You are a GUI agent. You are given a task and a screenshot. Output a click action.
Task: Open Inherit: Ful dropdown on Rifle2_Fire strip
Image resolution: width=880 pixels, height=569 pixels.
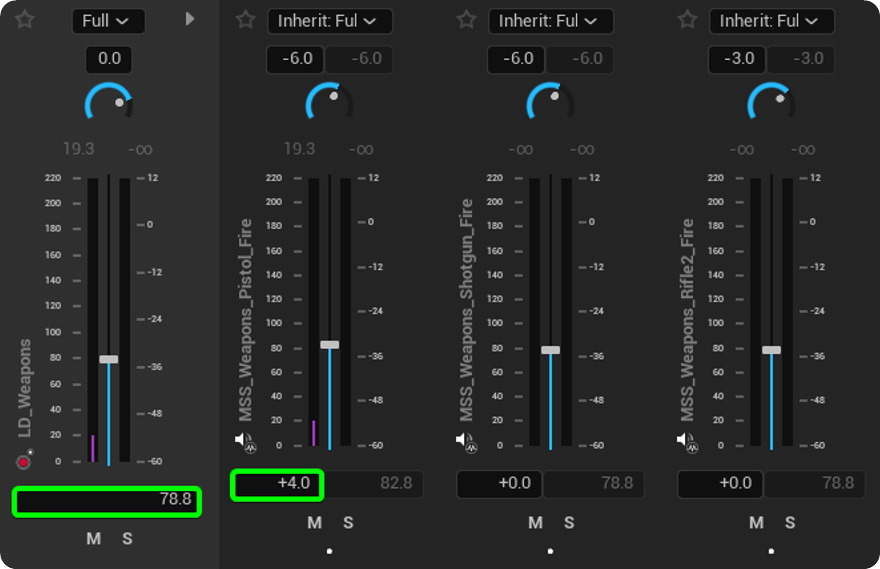(x=772, y=21)
